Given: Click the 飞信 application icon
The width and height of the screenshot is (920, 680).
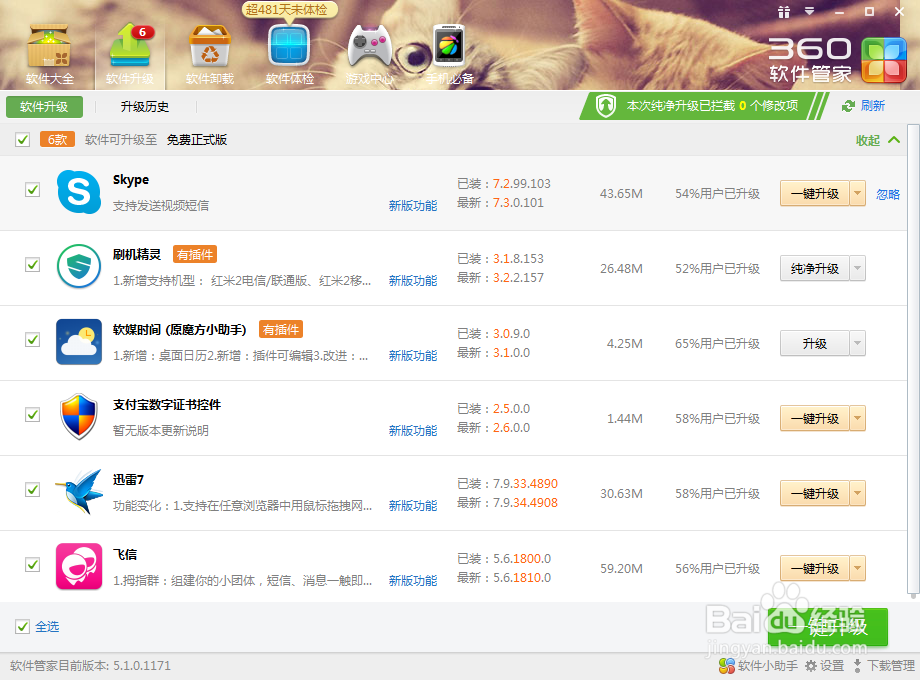Looking at the screenshot, I should click(78, 566).
